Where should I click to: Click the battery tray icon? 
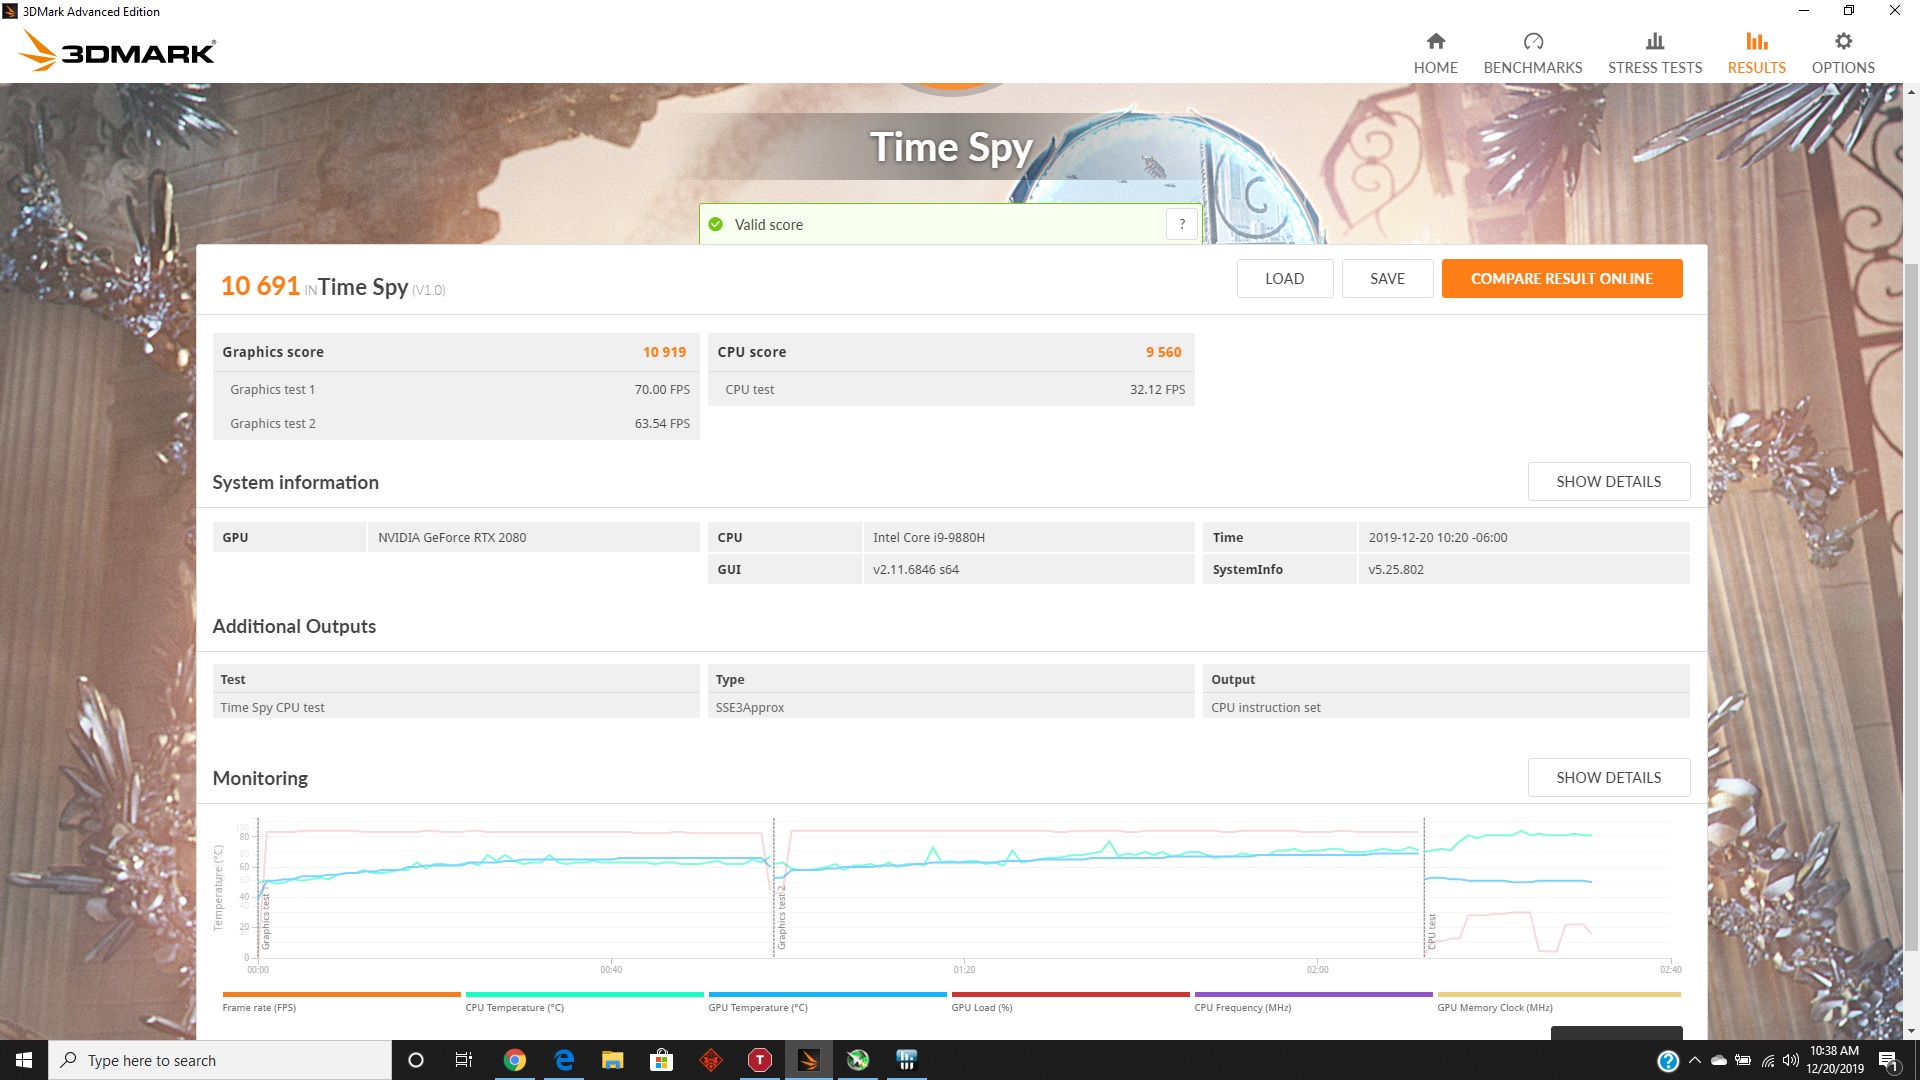click(x=1743, y=1060)
